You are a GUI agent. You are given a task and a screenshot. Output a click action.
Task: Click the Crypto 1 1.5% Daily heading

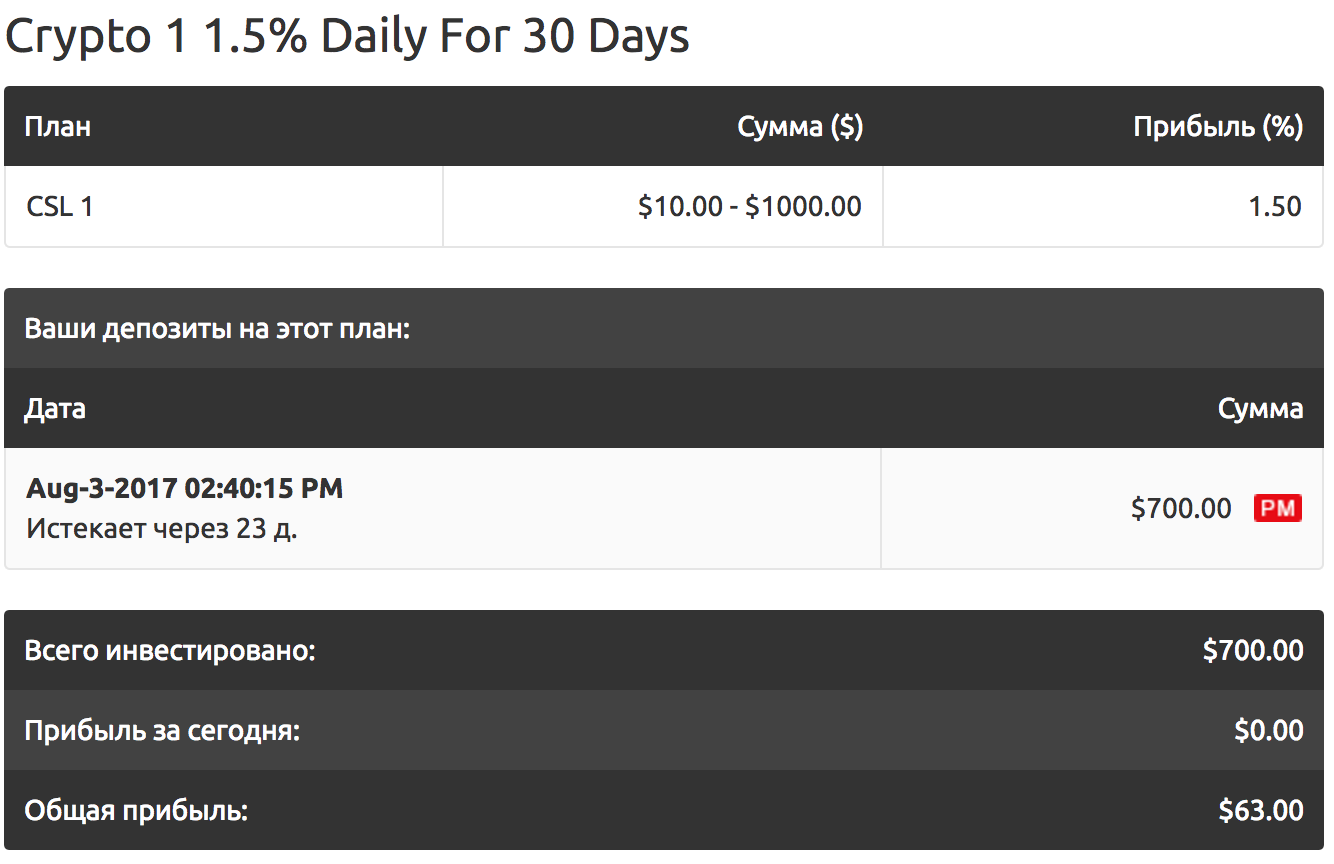(347, 37)
